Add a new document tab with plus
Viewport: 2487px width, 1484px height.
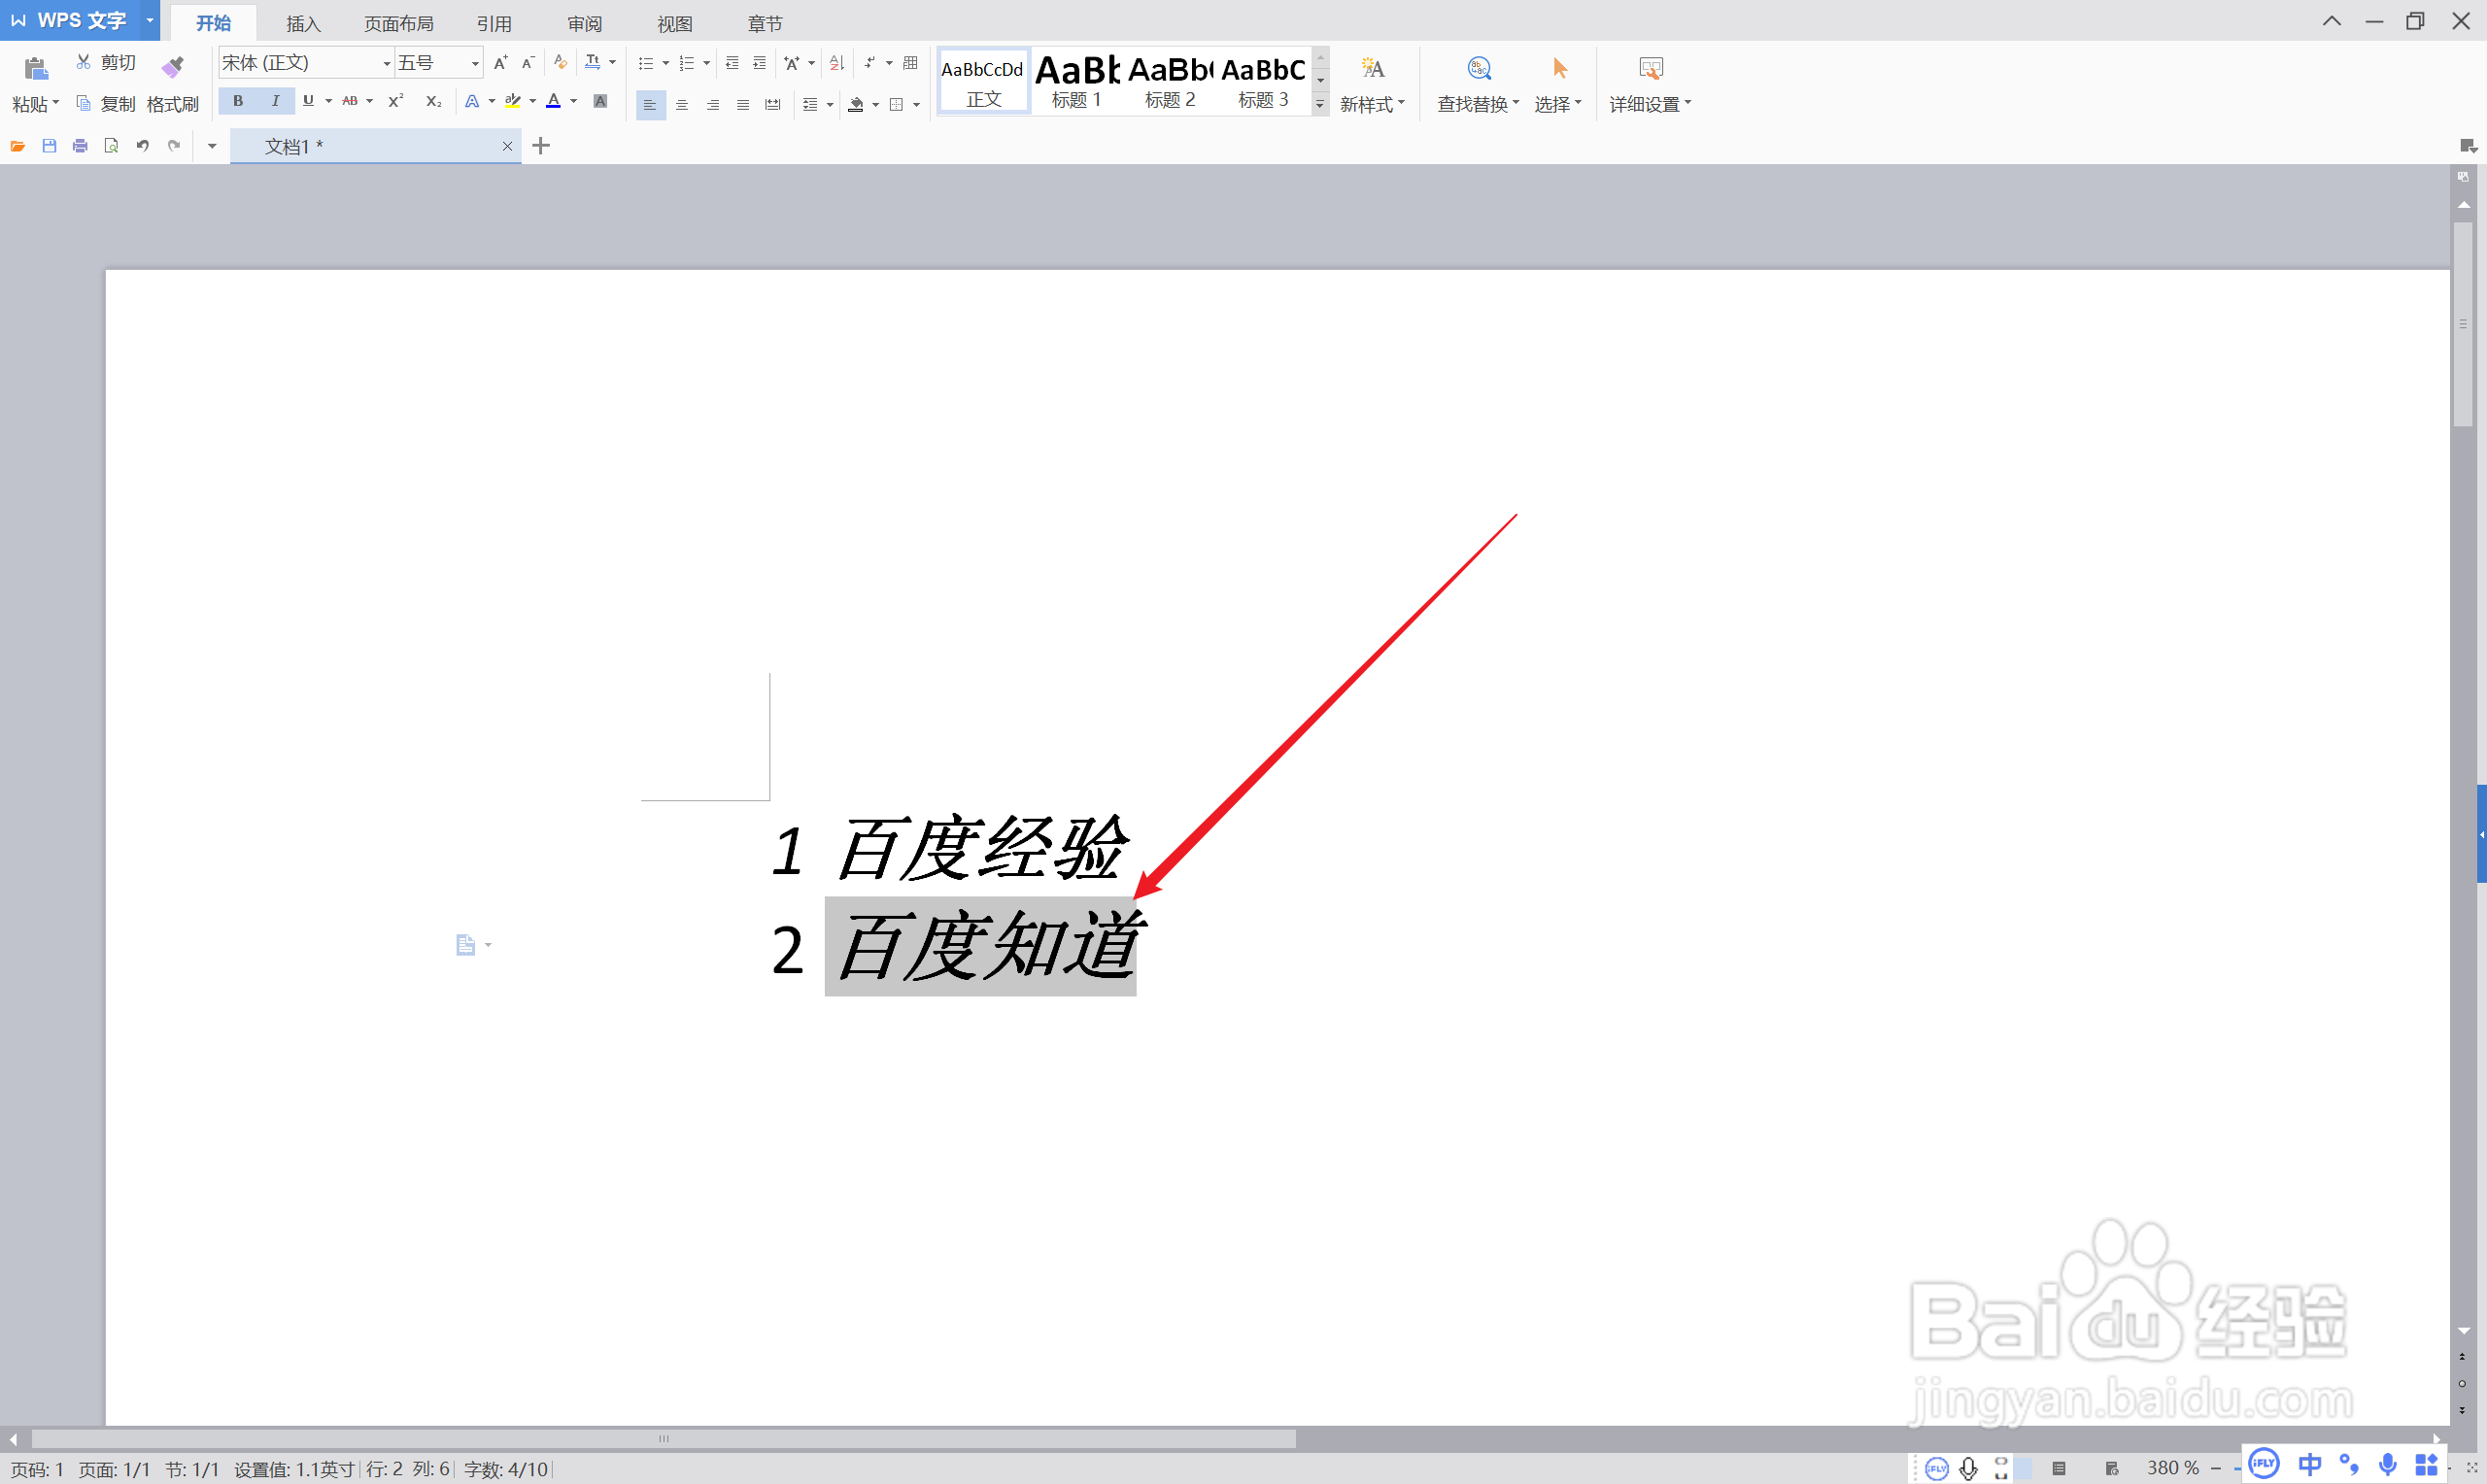pyautogui.click(x=541, y=146)
